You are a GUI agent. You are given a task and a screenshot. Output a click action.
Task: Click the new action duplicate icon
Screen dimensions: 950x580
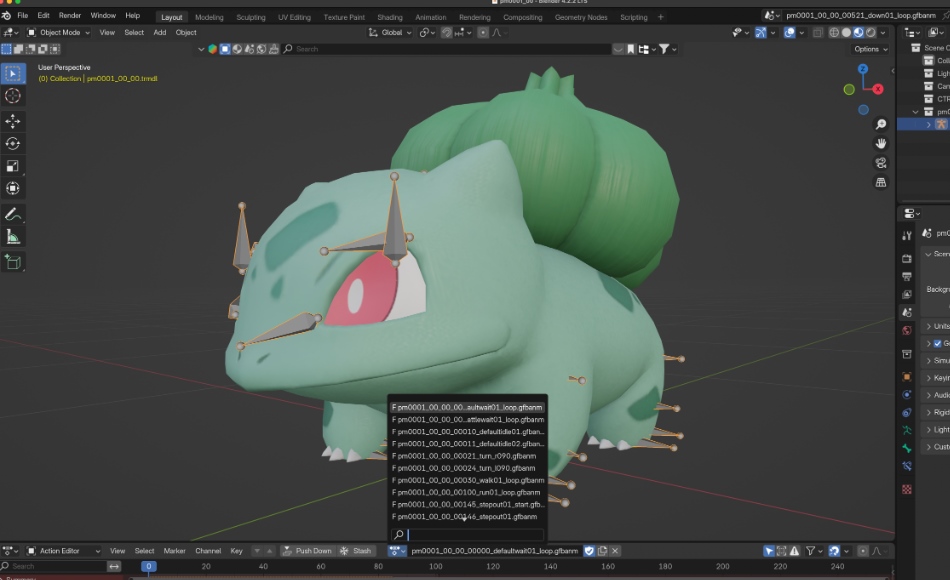tap(602, 551)
